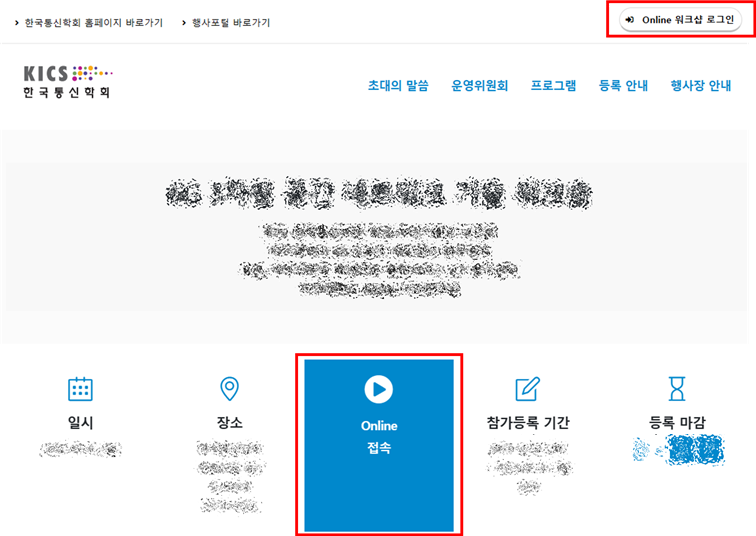Go to the 운영위원회 menu item
This screenshot has width=756, height=536.
[x=480, y=86]
